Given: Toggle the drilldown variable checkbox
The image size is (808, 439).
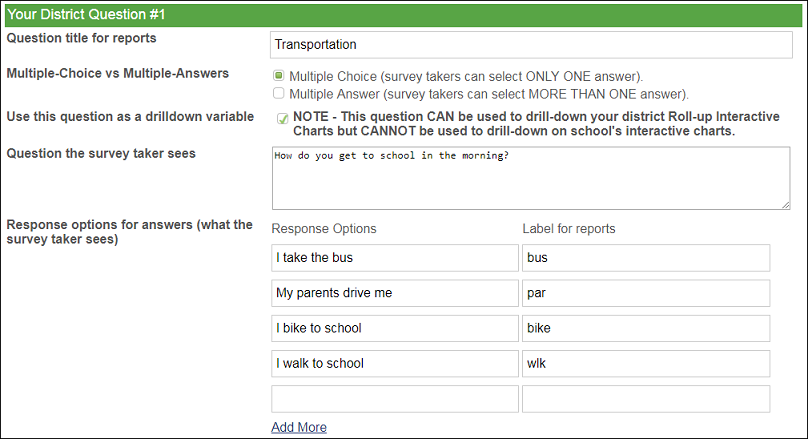Looking at the screenshot, I should point(282,119).
